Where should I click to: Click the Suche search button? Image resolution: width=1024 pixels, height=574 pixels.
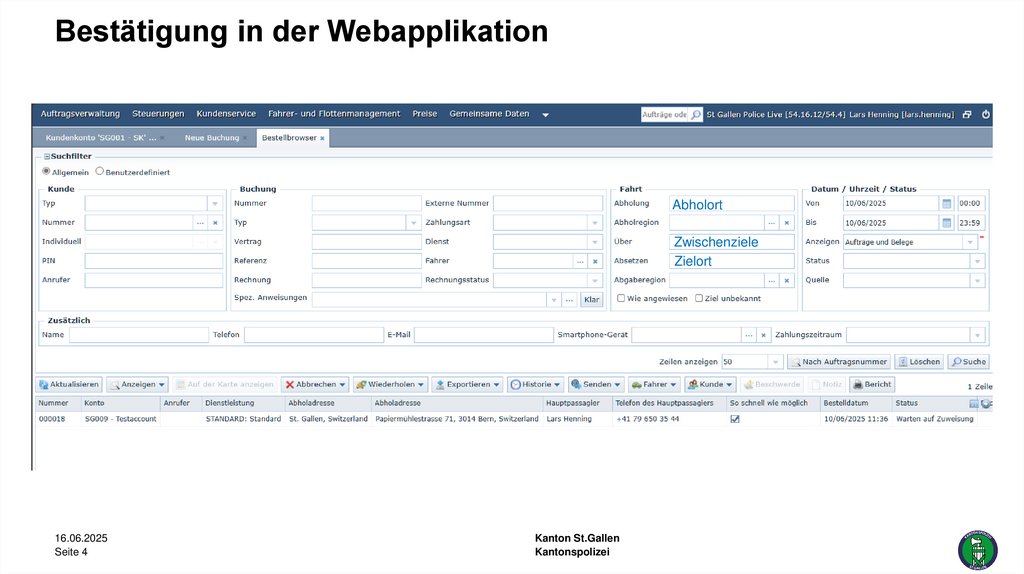coord(968,362)
